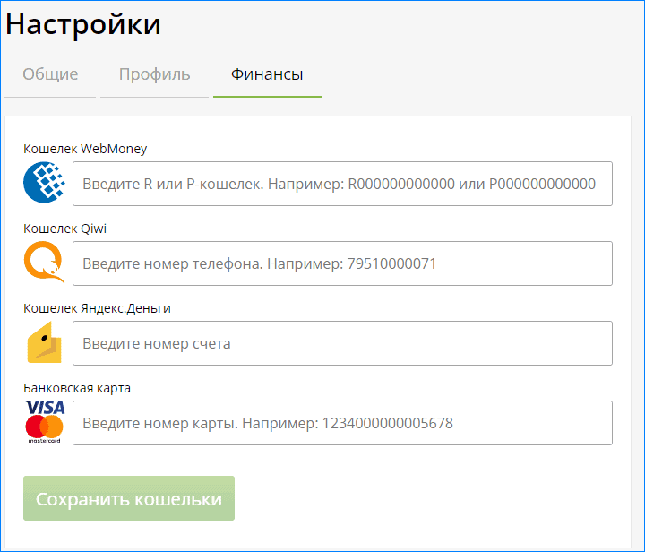Focus the bank card number field
The image size is (645, 552).
[x=343, y=423]
